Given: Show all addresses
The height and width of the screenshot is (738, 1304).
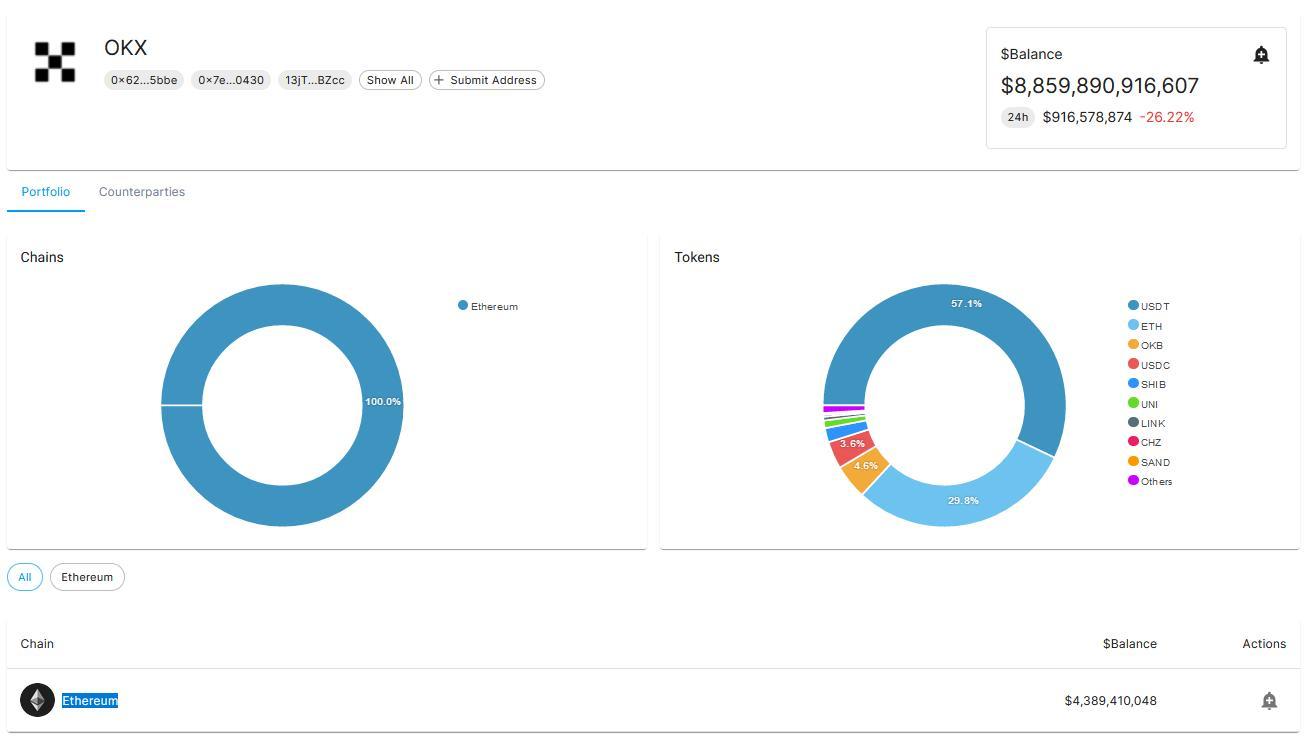Looking at the screenshot, I should (x=390, y=80).
